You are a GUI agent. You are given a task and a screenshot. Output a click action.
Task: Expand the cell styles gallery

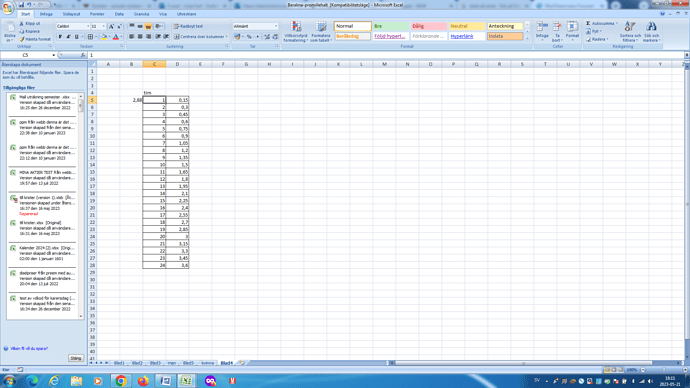pos(527,39)
